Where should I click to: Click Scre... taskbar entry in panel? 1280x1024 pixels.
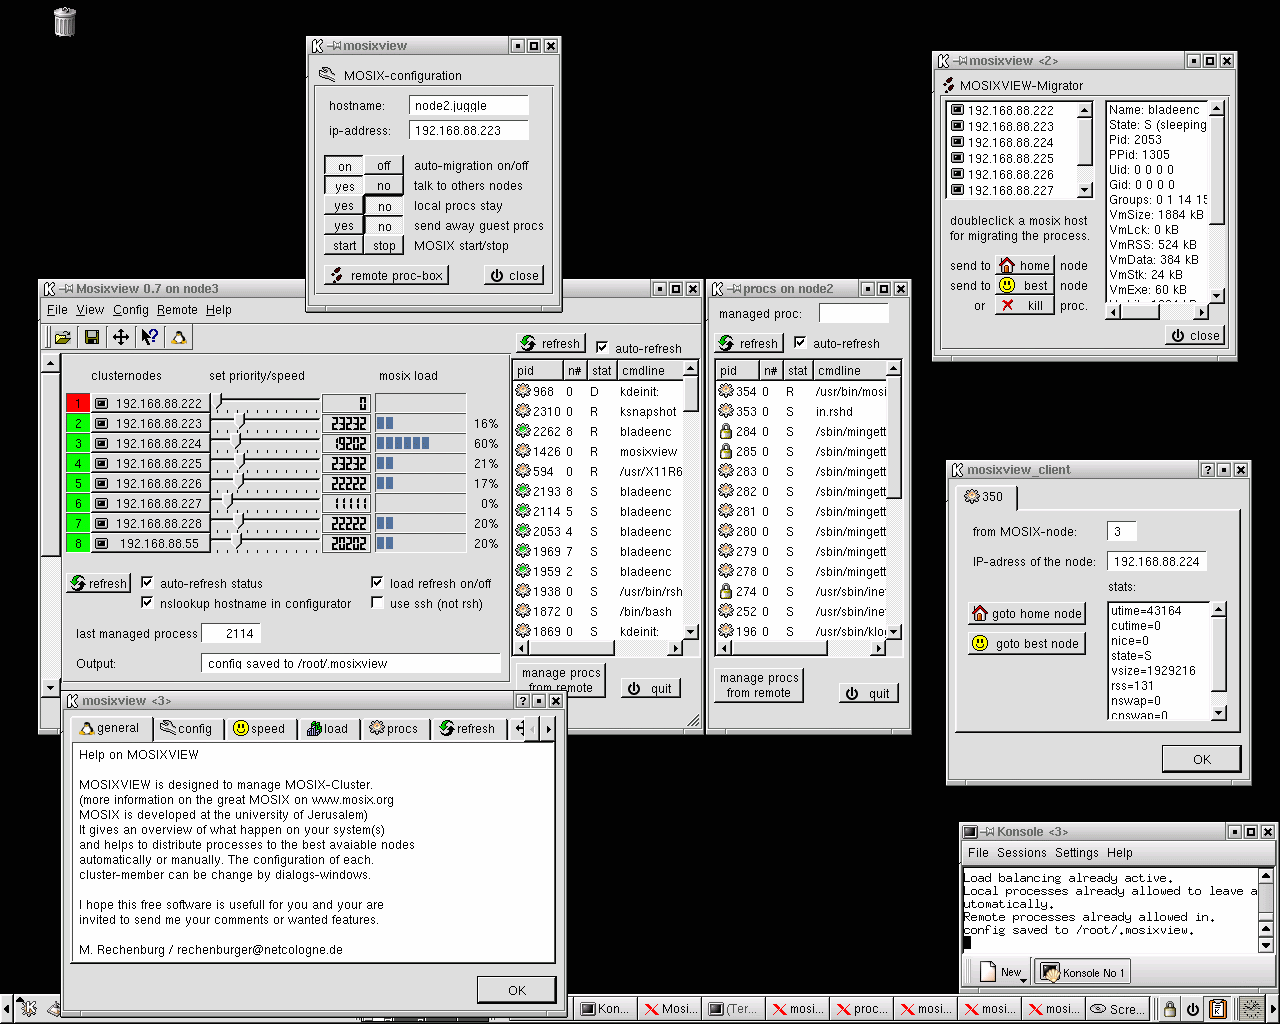point(1117,1009)
